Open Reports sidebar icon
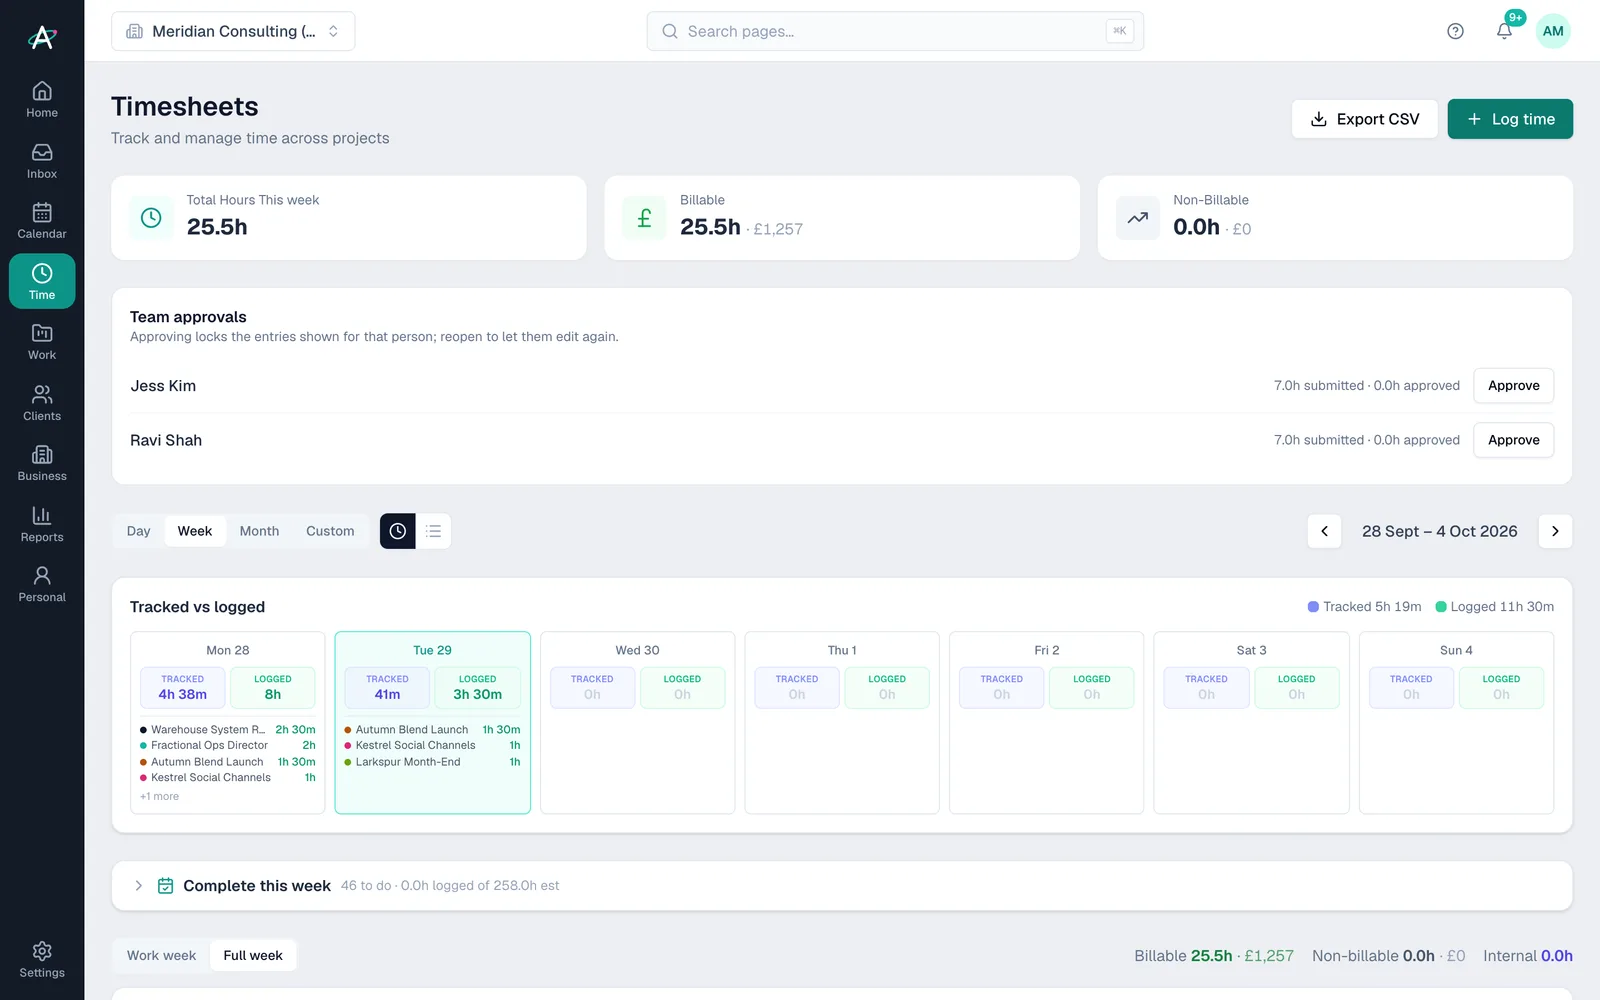1600x1000 pixels. pyautogui.click(x=42, y=524)
